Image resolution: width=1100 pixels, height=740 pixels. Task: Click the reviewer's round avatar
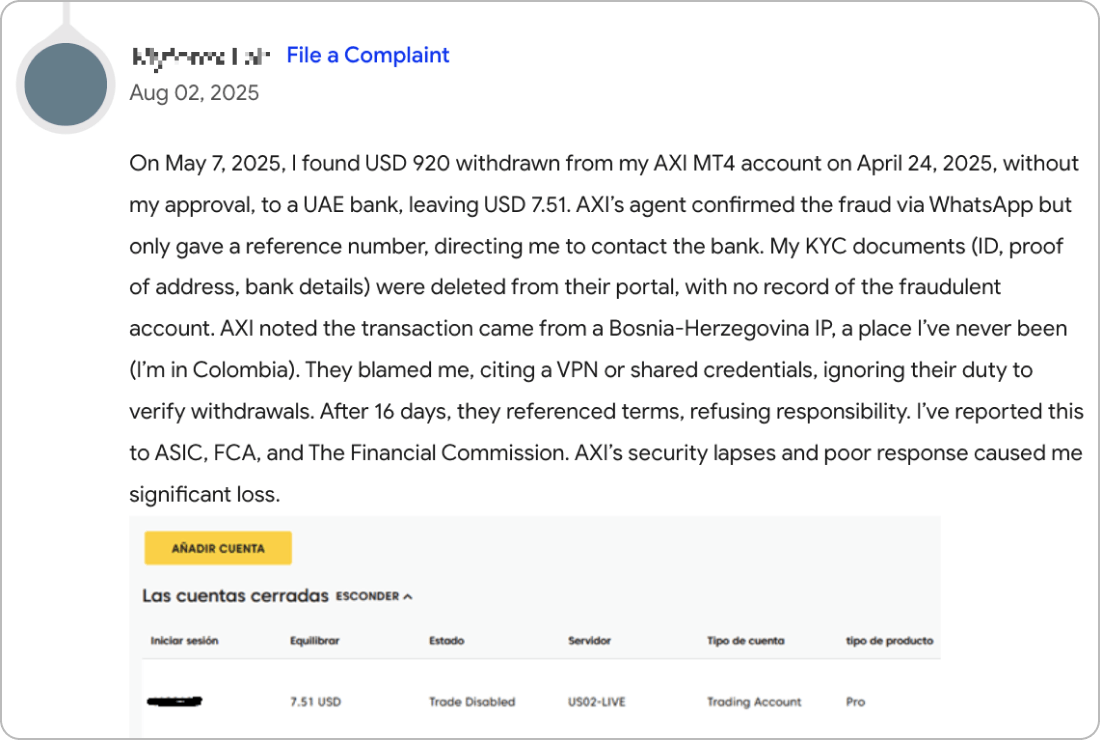[x=65, y=84]
